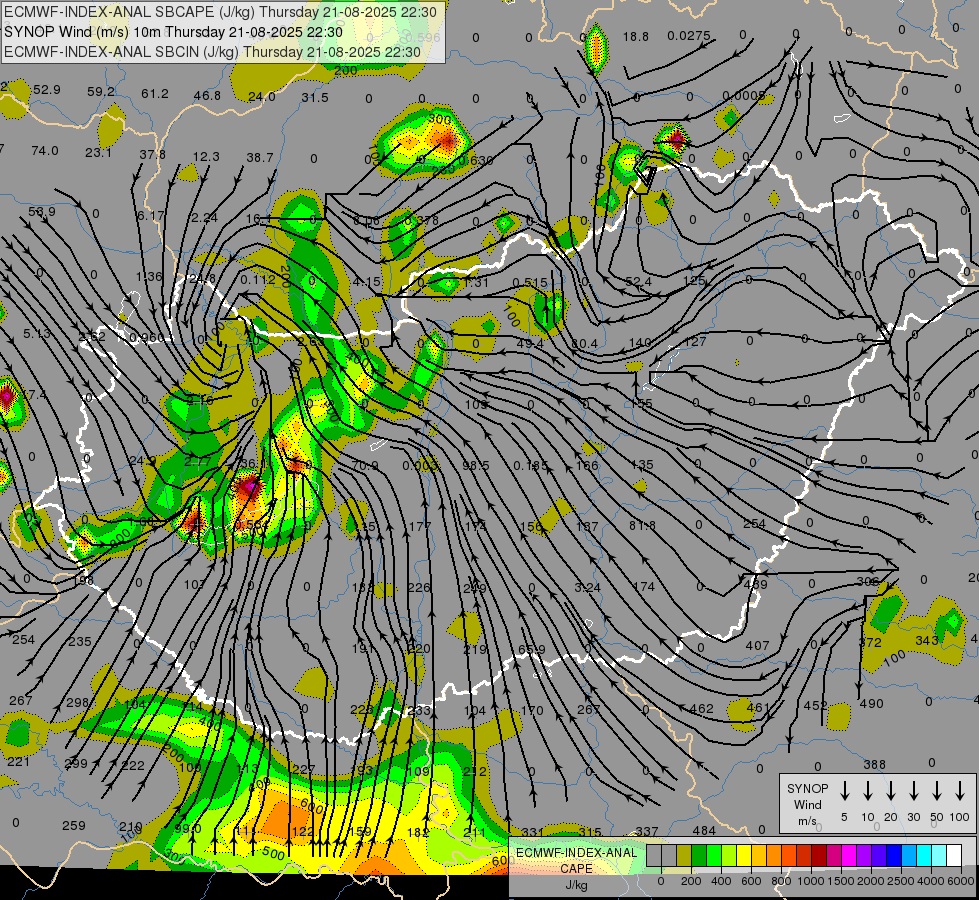Click the map value '52.9'
The width and height of the screenshot is (979, 900).
tap(47, 90)
